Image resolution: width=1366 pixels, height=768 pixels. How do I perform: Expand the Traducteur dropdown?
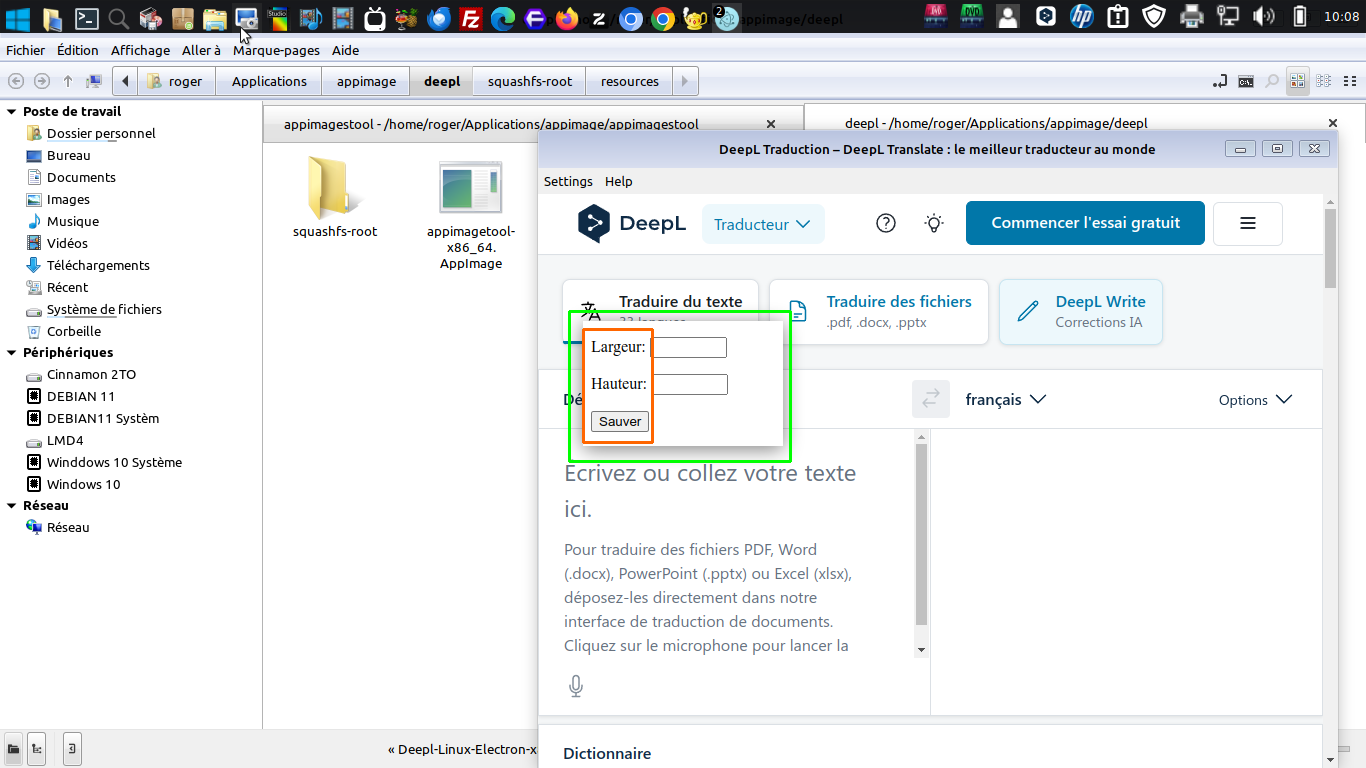coord(762,224)
